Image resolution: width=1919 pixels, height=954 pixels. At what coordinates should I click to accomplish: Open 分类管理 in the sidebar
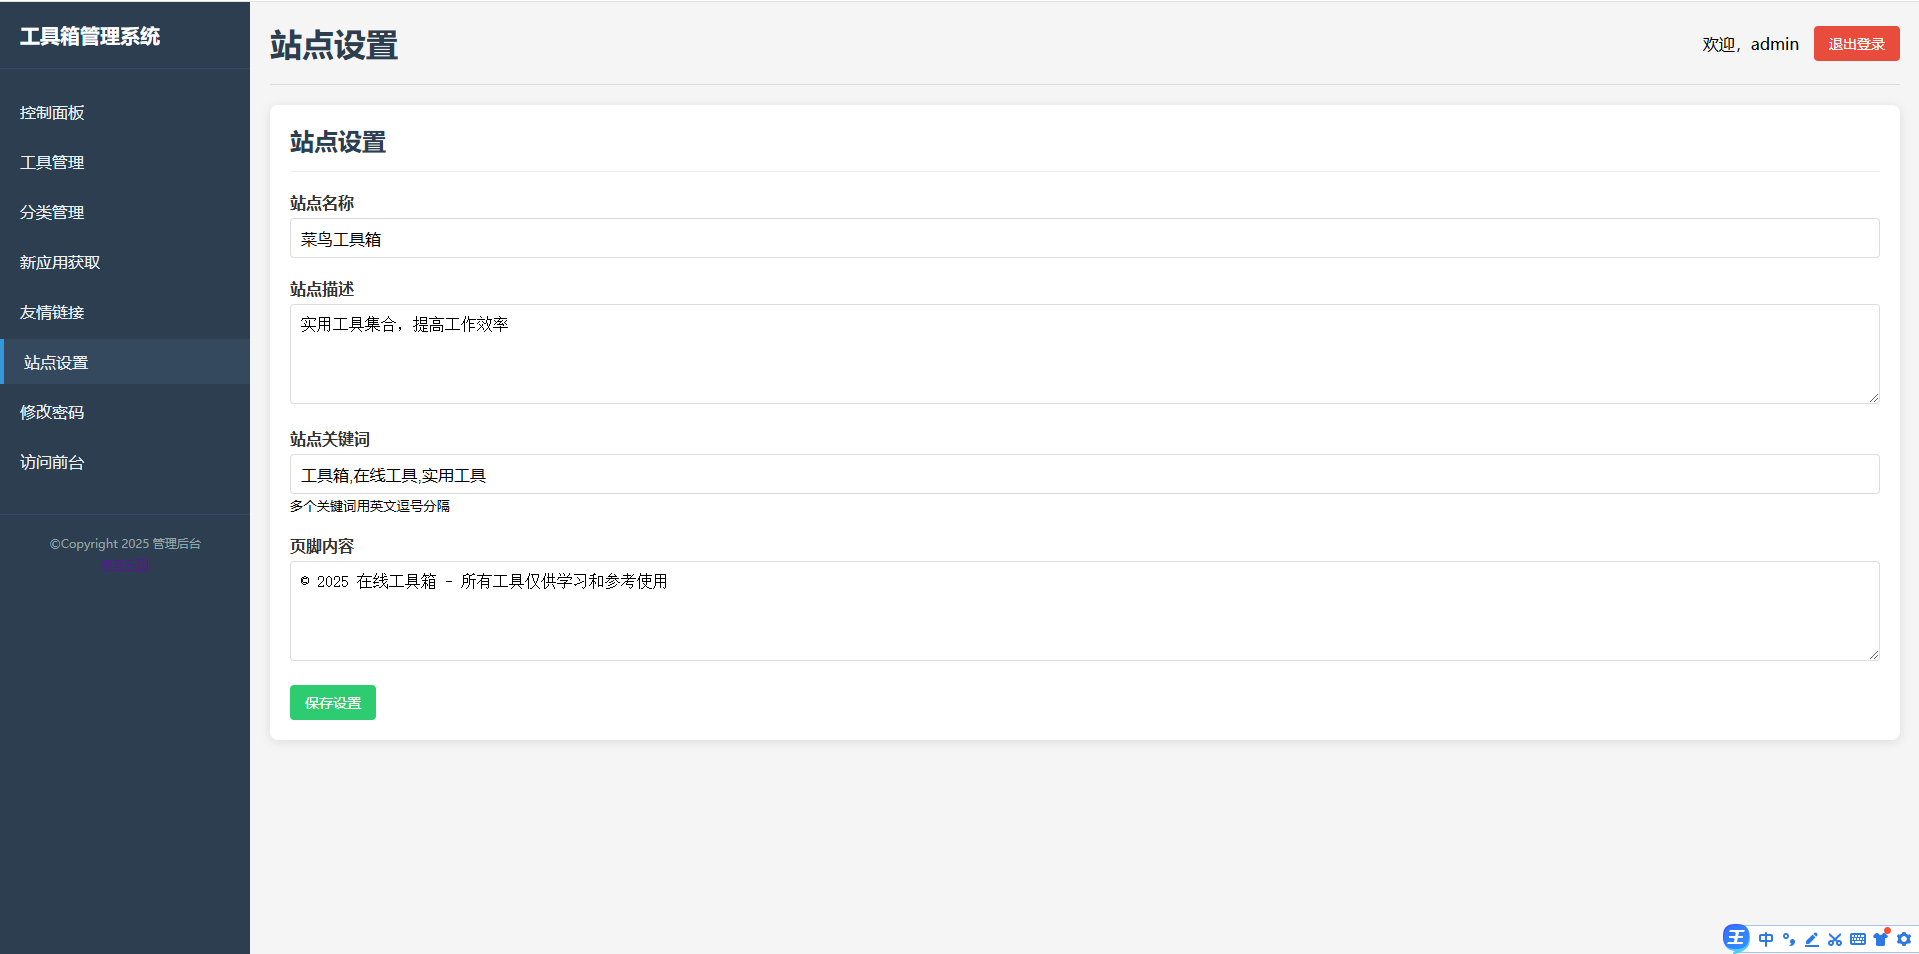(x=52, y=213)
